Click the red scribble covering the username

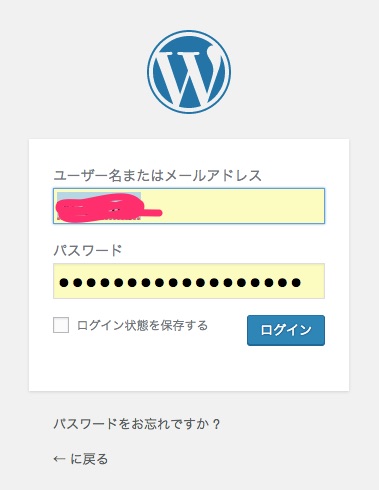click(107, 208)
